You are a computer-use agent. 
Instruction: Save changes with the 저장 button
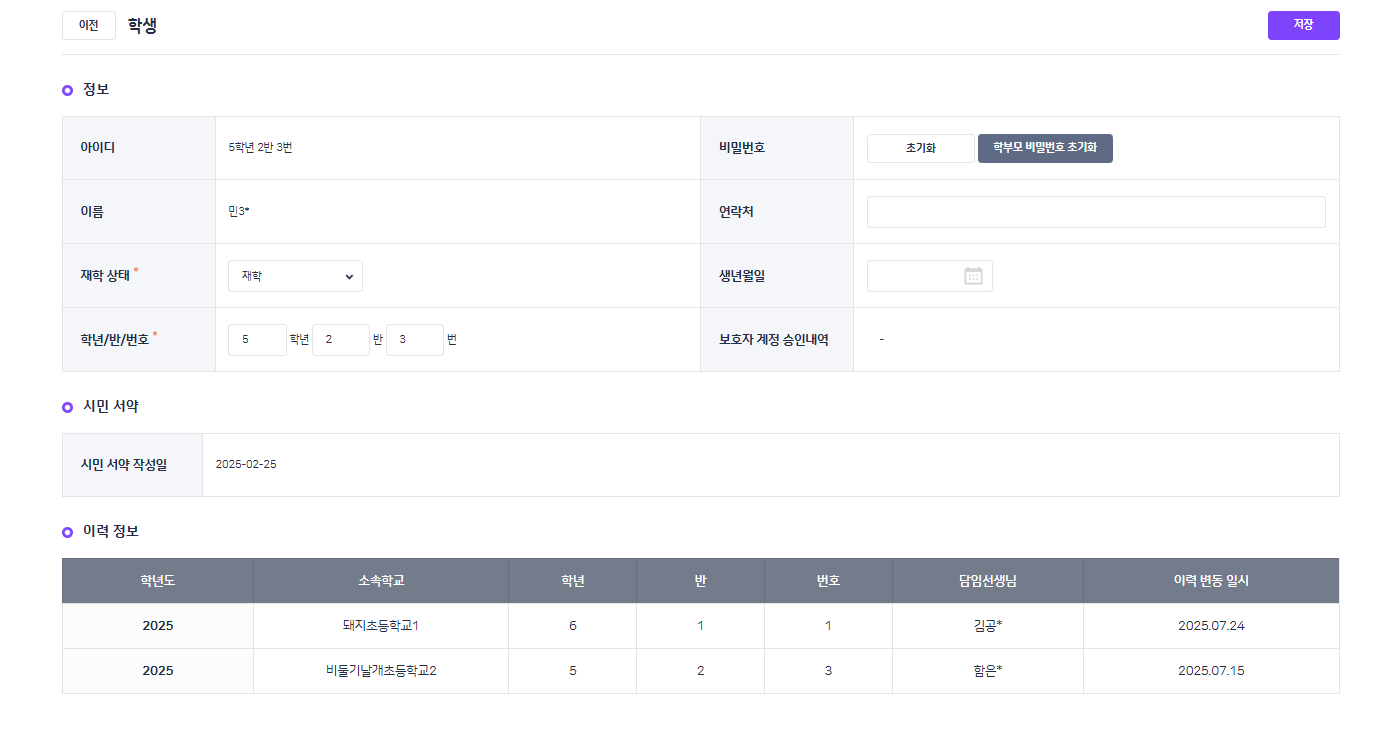1303,25
